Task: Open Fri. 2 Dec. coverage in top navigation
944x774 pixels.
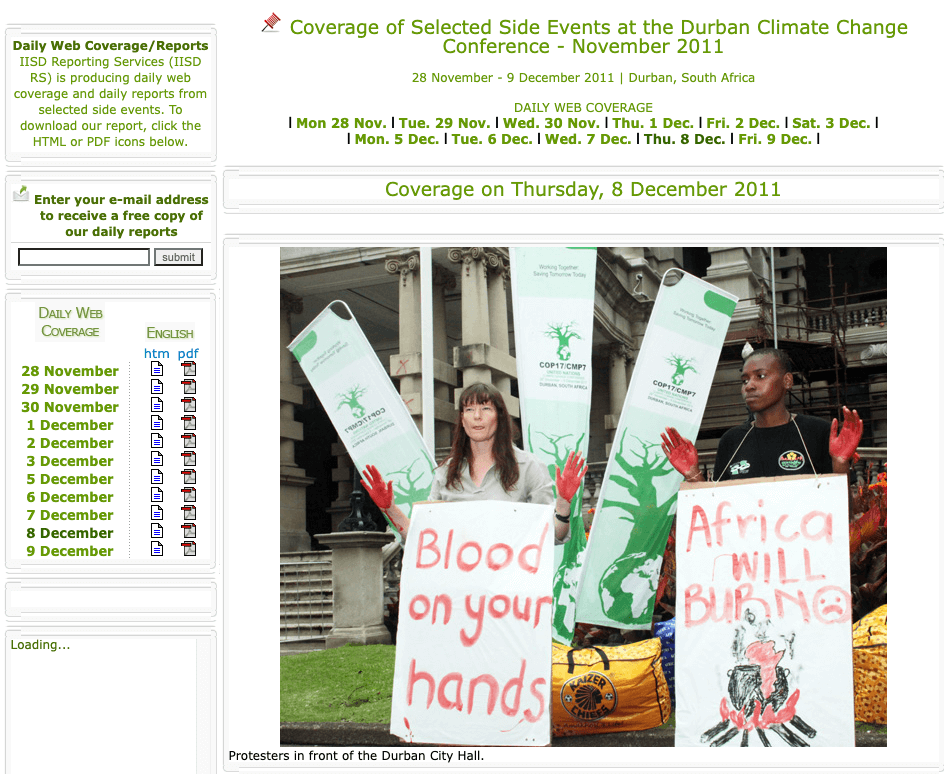Action: tap(743, 123)
